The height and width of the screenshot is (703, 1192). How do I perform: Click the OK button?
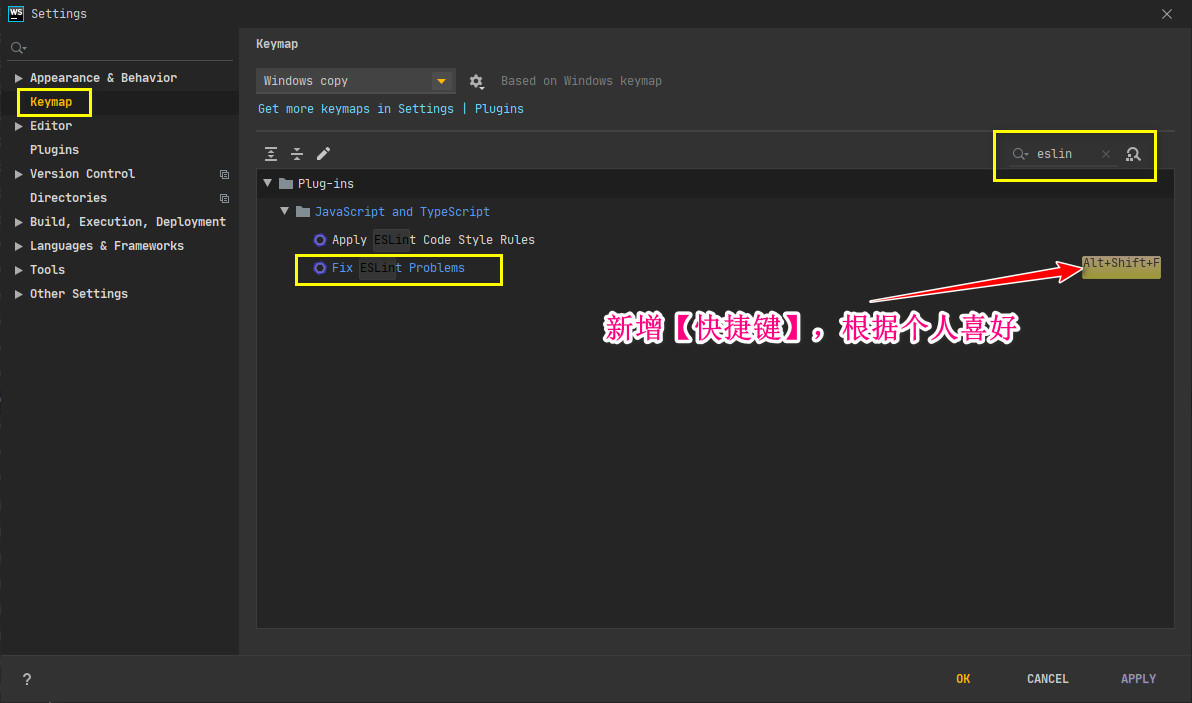(x=963, y=679)
